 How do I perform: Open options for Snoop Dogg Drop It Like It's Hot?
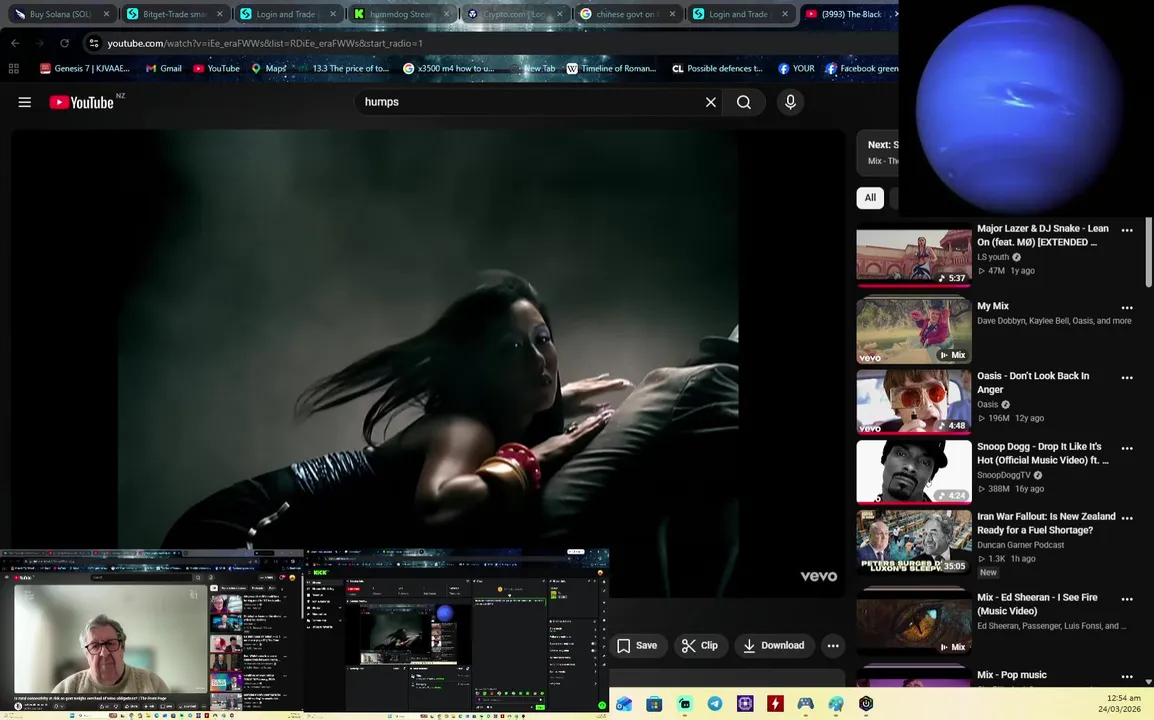click(1127, 448)
